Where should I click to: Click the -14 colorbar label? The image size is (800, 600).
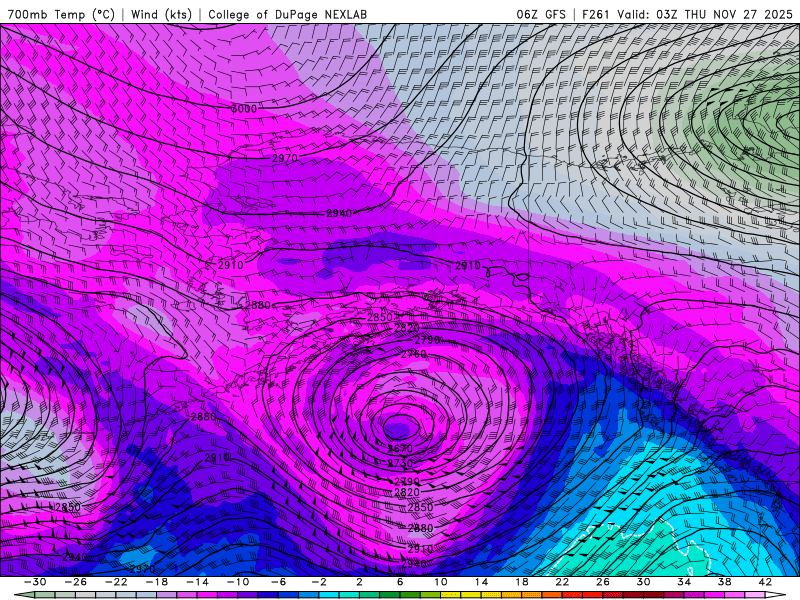[197, 582]
